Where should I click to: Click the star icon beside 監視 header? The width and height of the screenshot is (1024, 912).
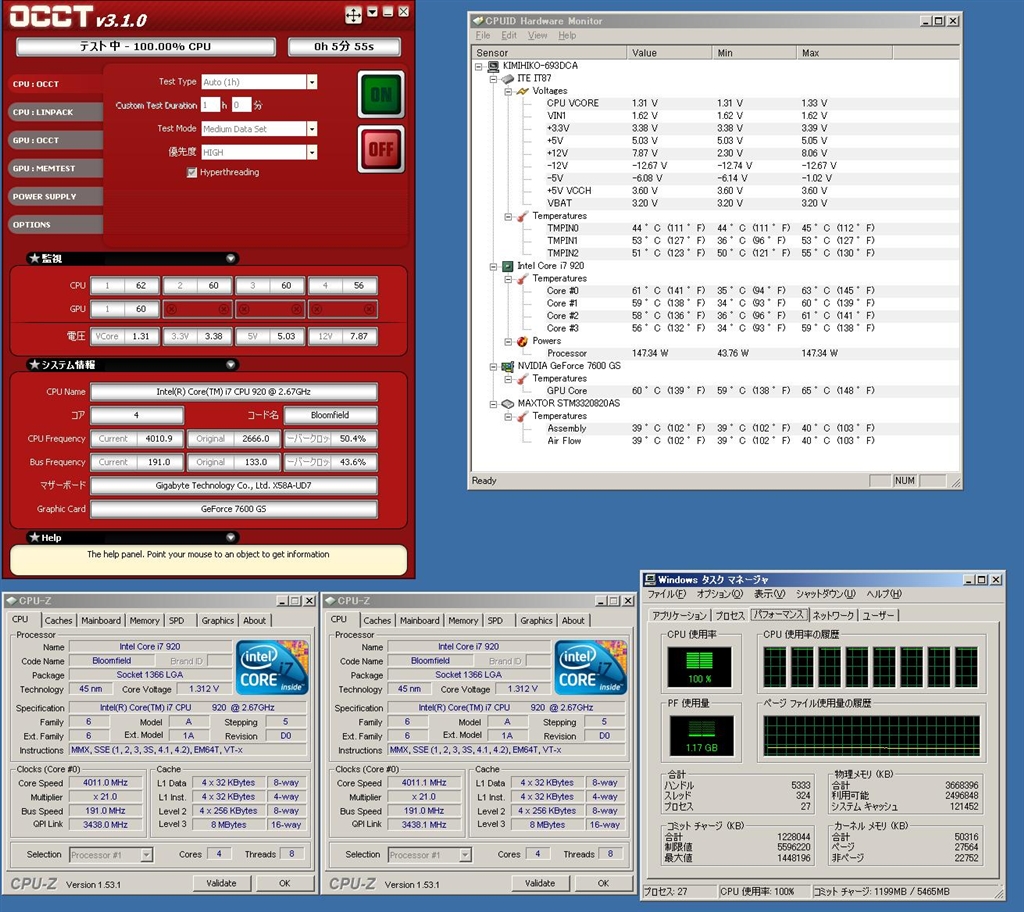pos(35,258)
